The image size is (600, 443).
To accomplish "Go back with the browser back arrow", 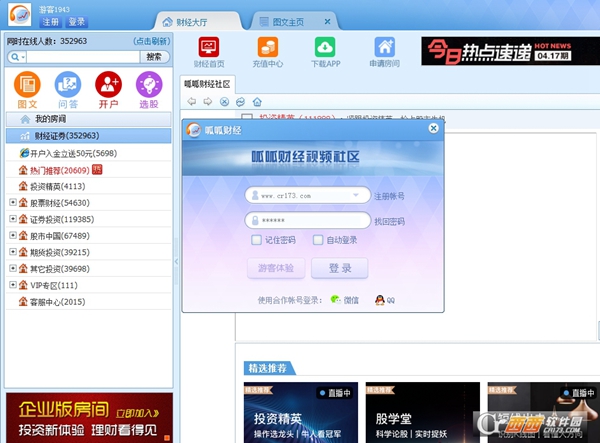I will [192, 101].
